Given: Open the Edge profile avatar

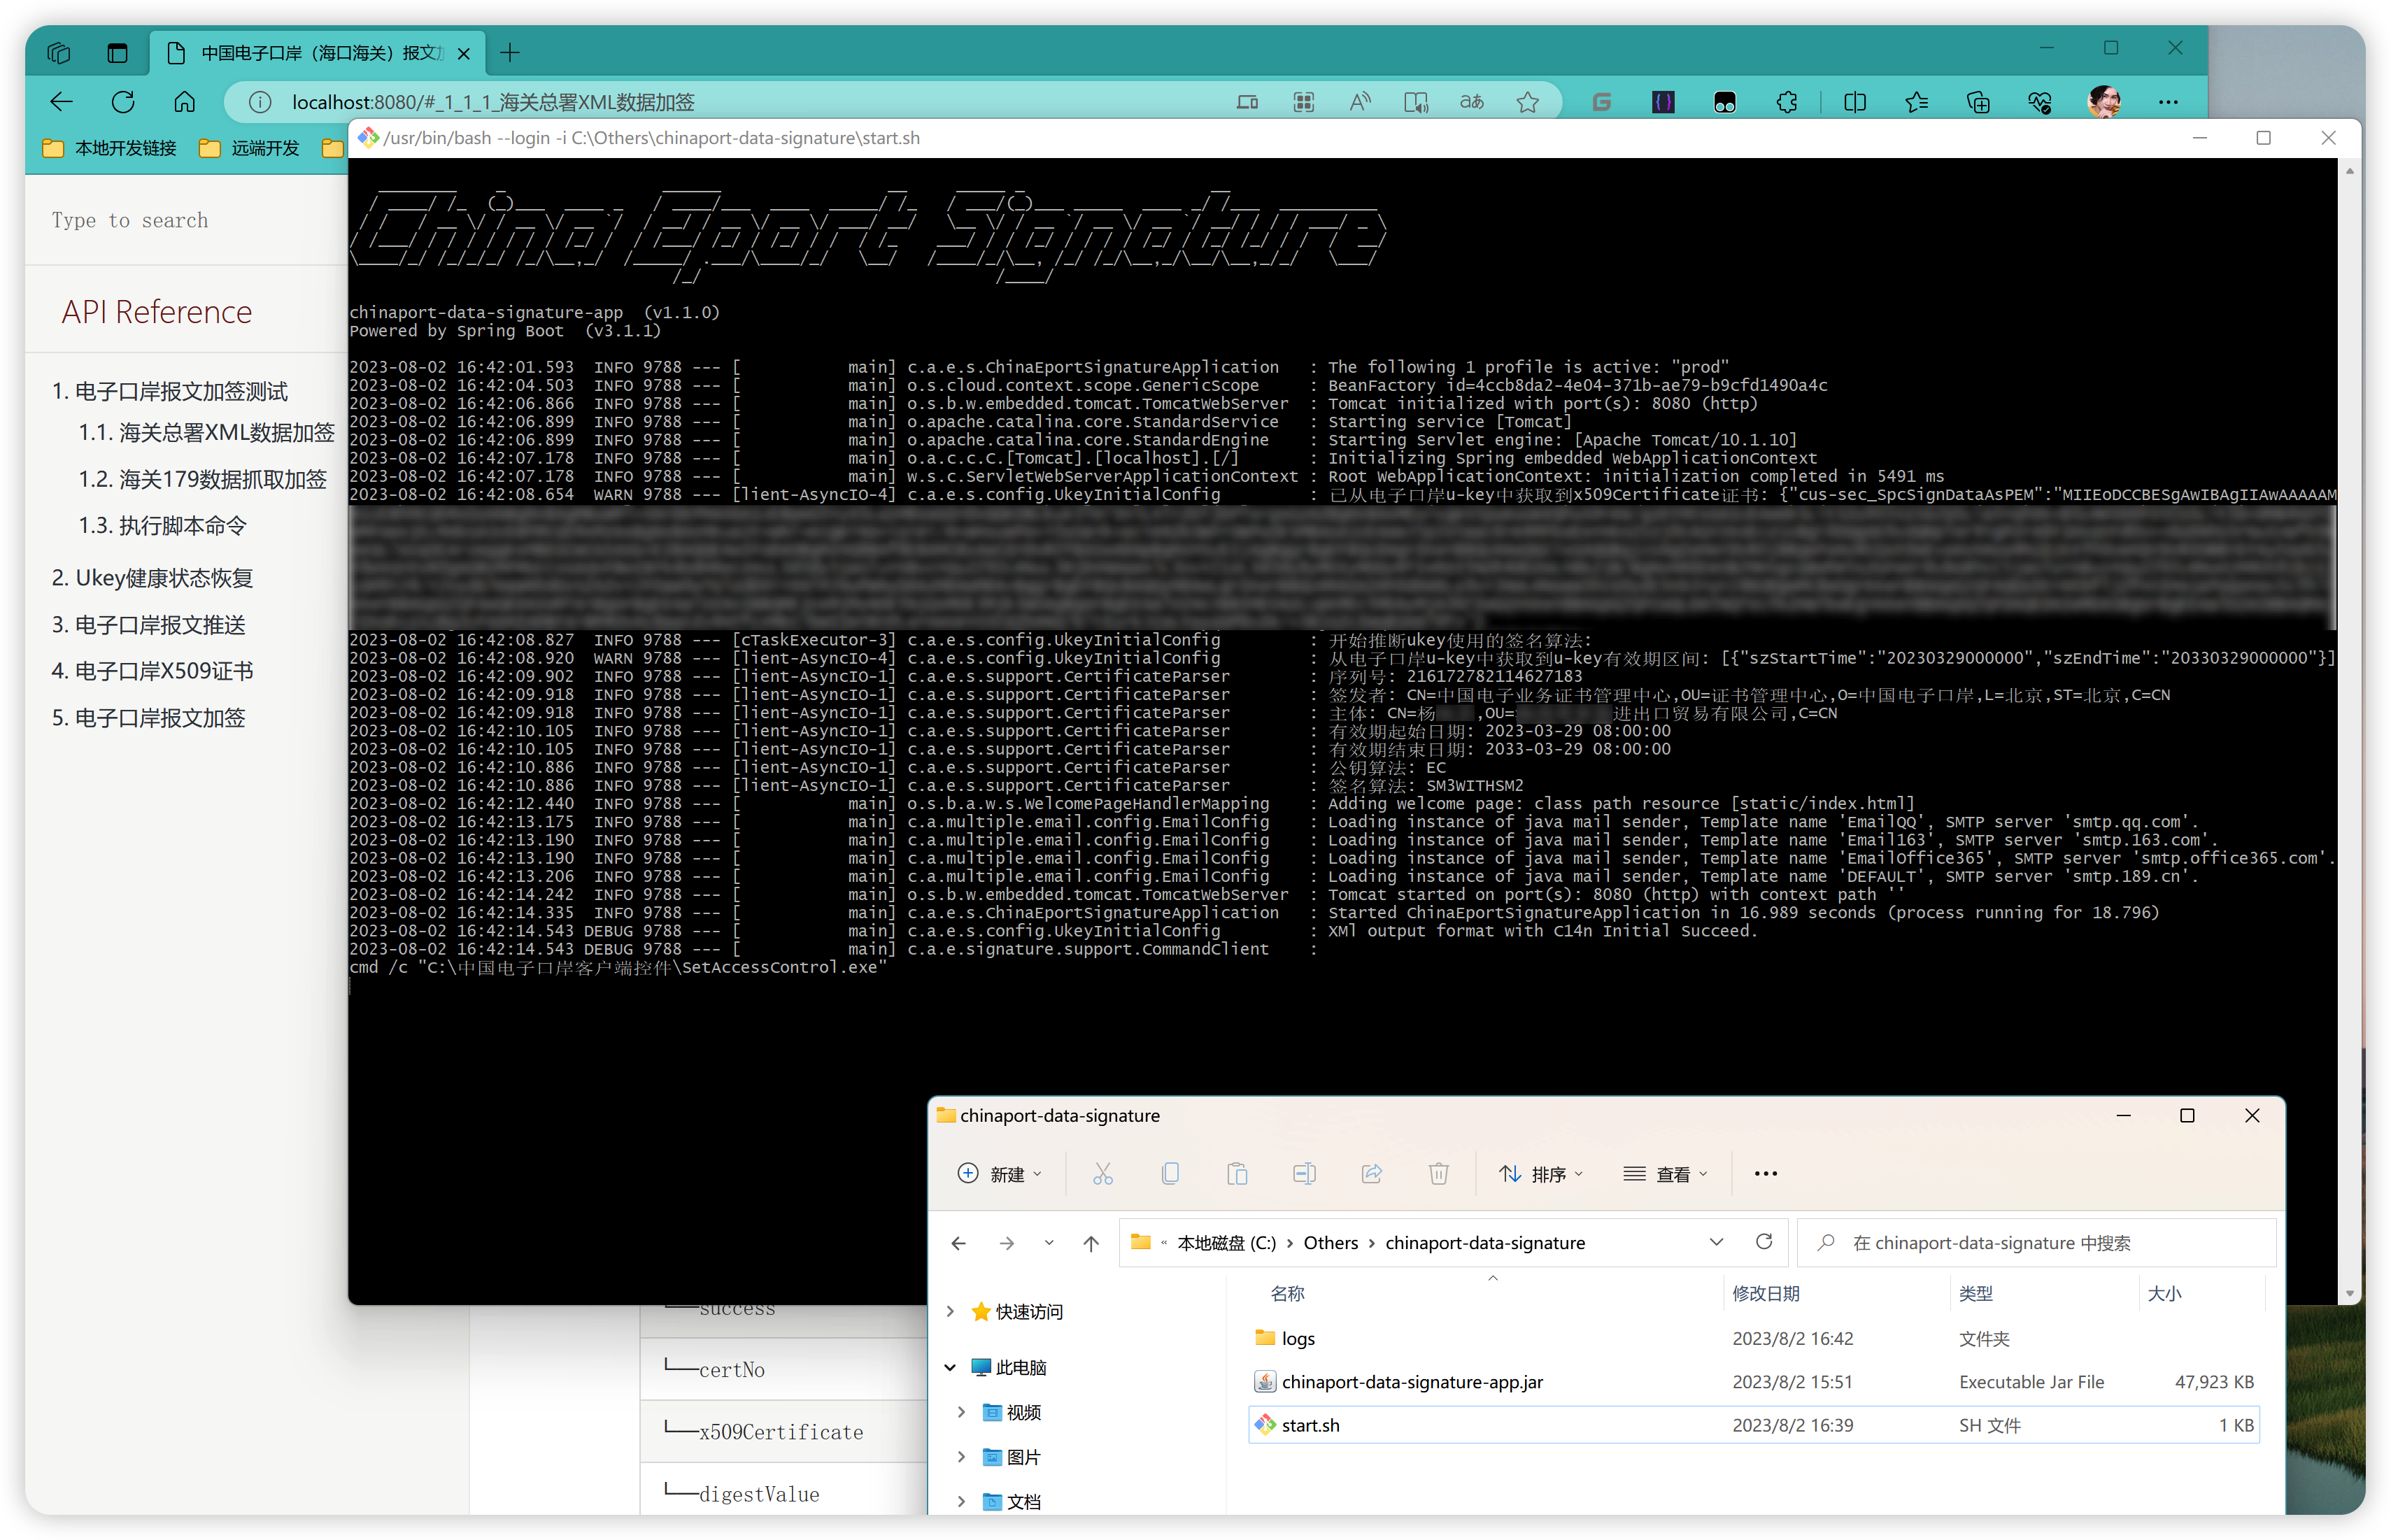Looking at the screenshot, I should pyautogui.click(x=2105, y=102).
